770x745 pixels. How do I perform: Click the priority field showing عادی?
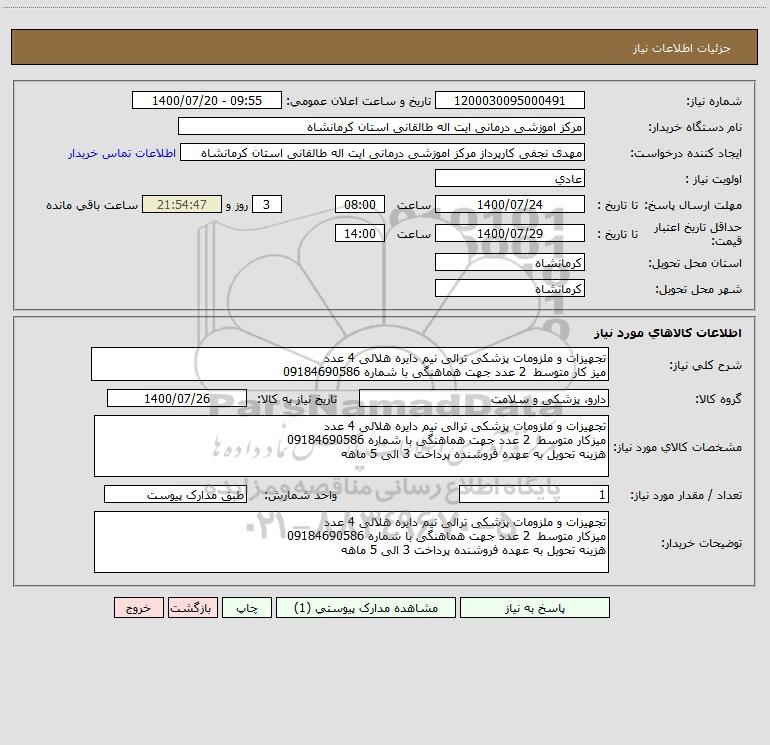point(510,178)
